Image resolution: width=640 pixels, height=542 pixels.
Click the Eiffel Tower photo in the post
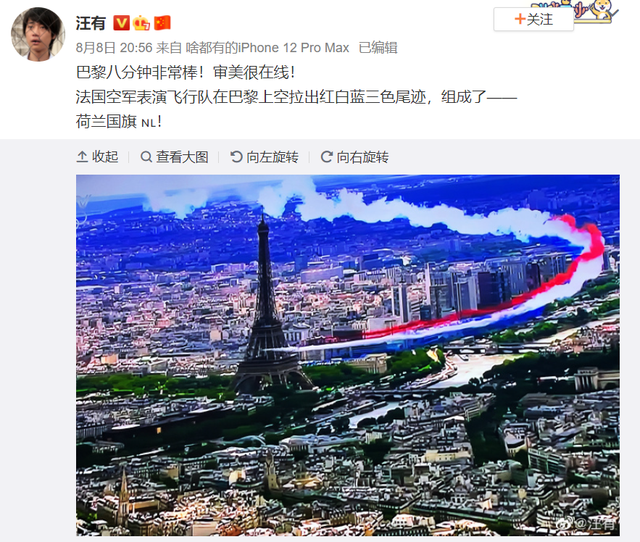click(348, 355)
